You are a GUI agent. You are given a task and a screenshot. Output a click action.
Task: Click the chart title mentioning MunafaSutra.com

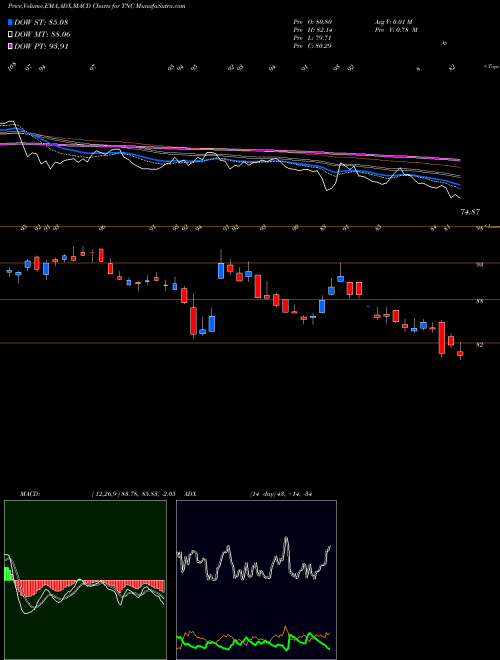(96, 6)
